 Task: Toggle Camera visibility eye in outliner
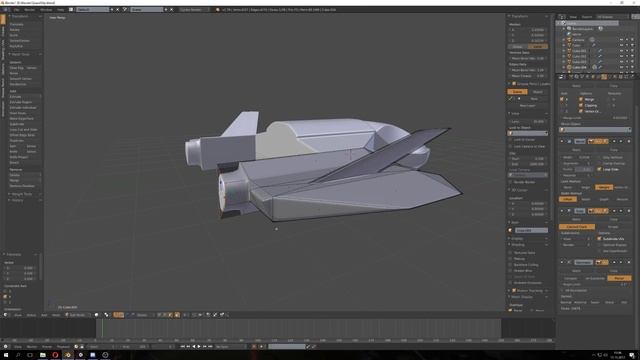621,40
